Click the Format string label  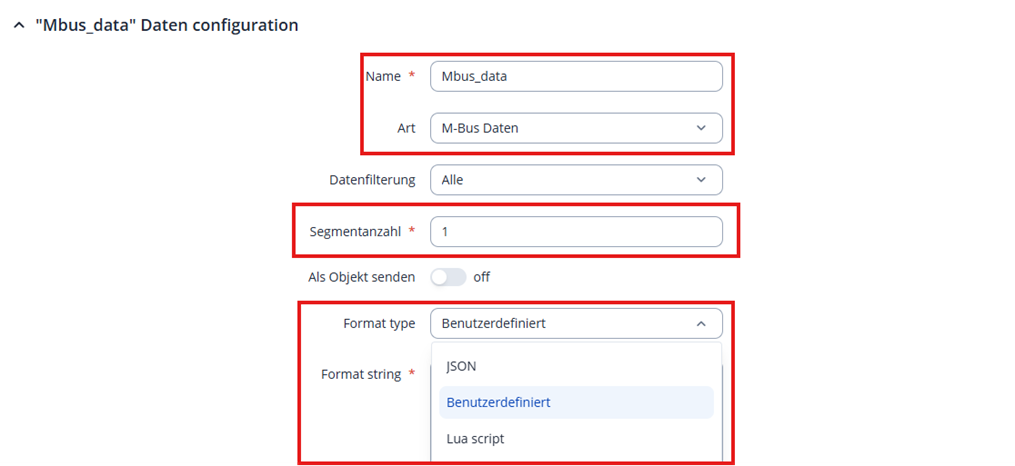[x=361, y=374]
